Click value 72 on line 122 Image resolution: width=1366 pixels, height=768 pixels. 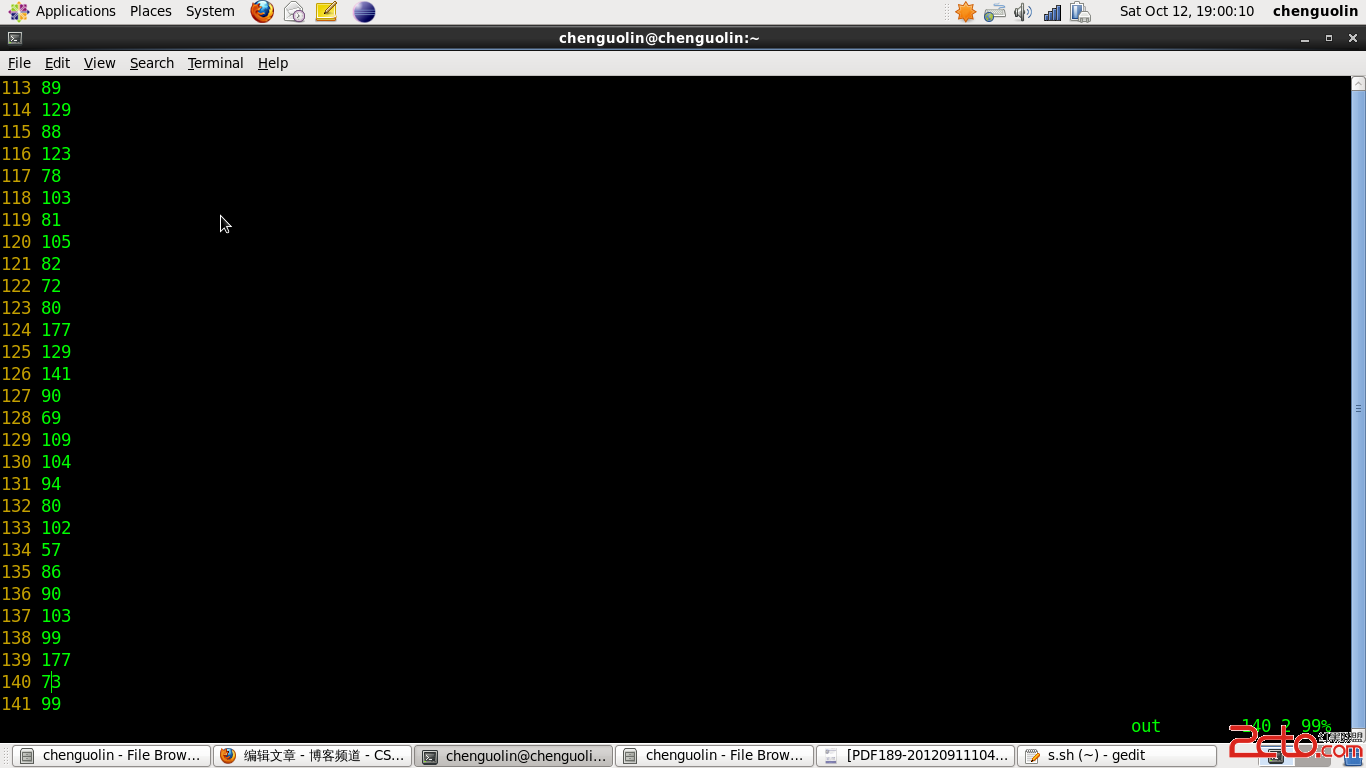51,286
